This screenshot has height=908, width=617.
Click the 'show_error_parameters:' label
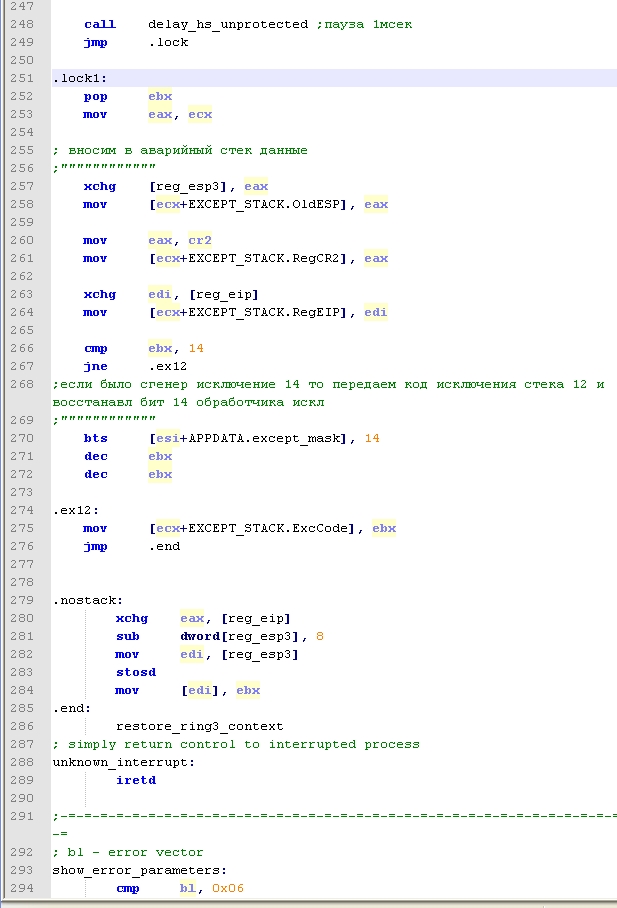tap(140, 870)
